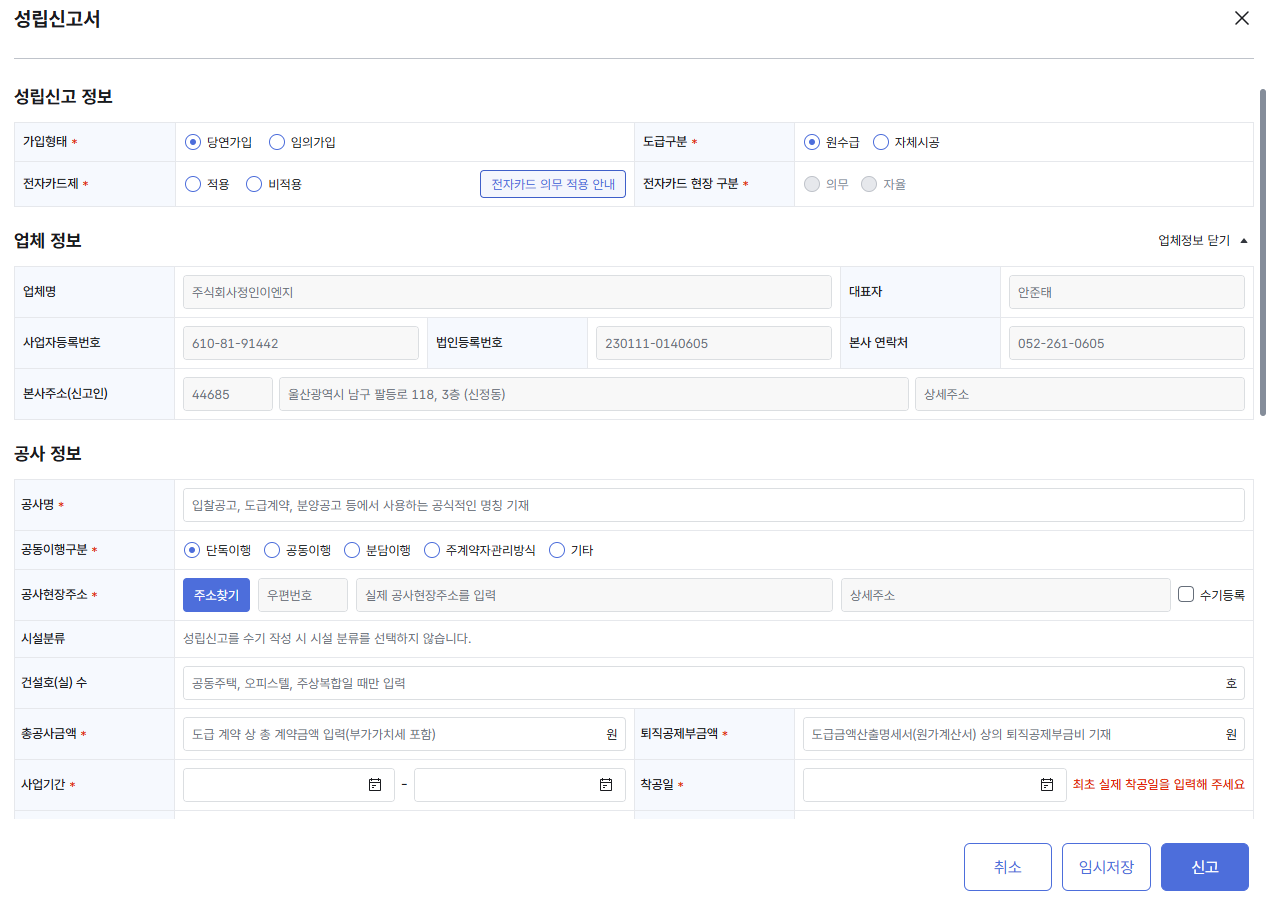Click 임시저장 button
The width and height of the screenshot is (1272, 907).
point(1106,867)
